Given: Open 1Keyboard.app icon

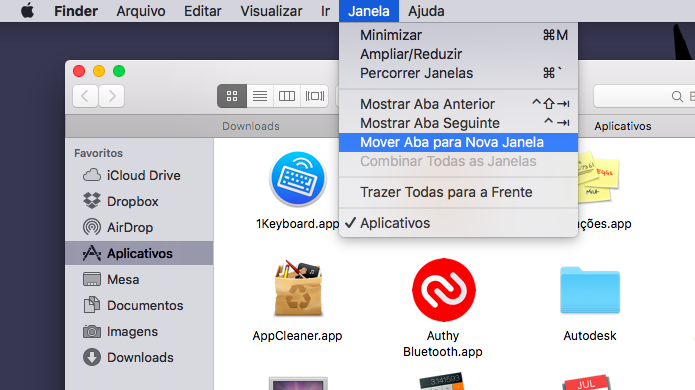Looking at the screenshot, I should tap(297, 179).
